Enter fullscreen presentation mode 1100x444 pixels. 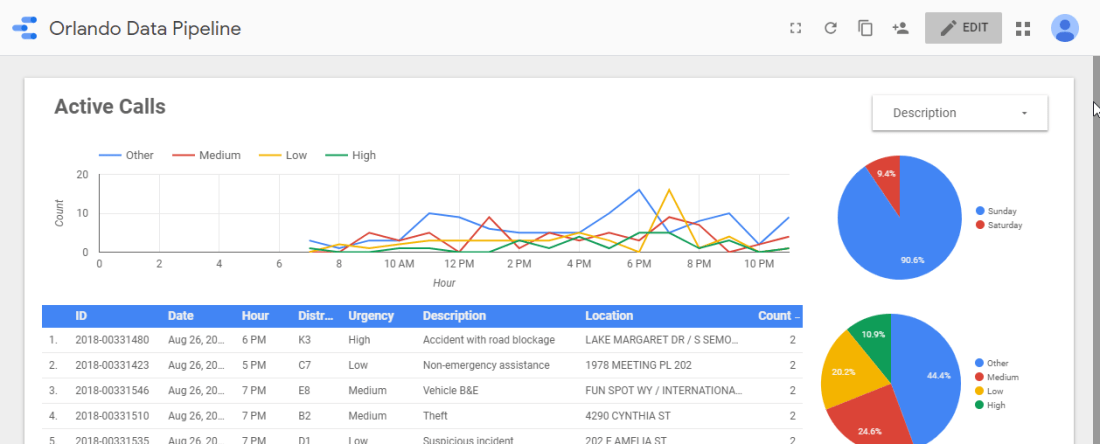point(796,28)
